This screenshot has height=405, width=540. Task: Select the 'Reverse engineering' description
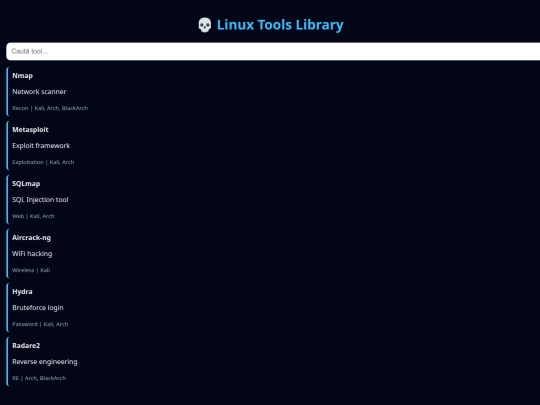[45, 362]
